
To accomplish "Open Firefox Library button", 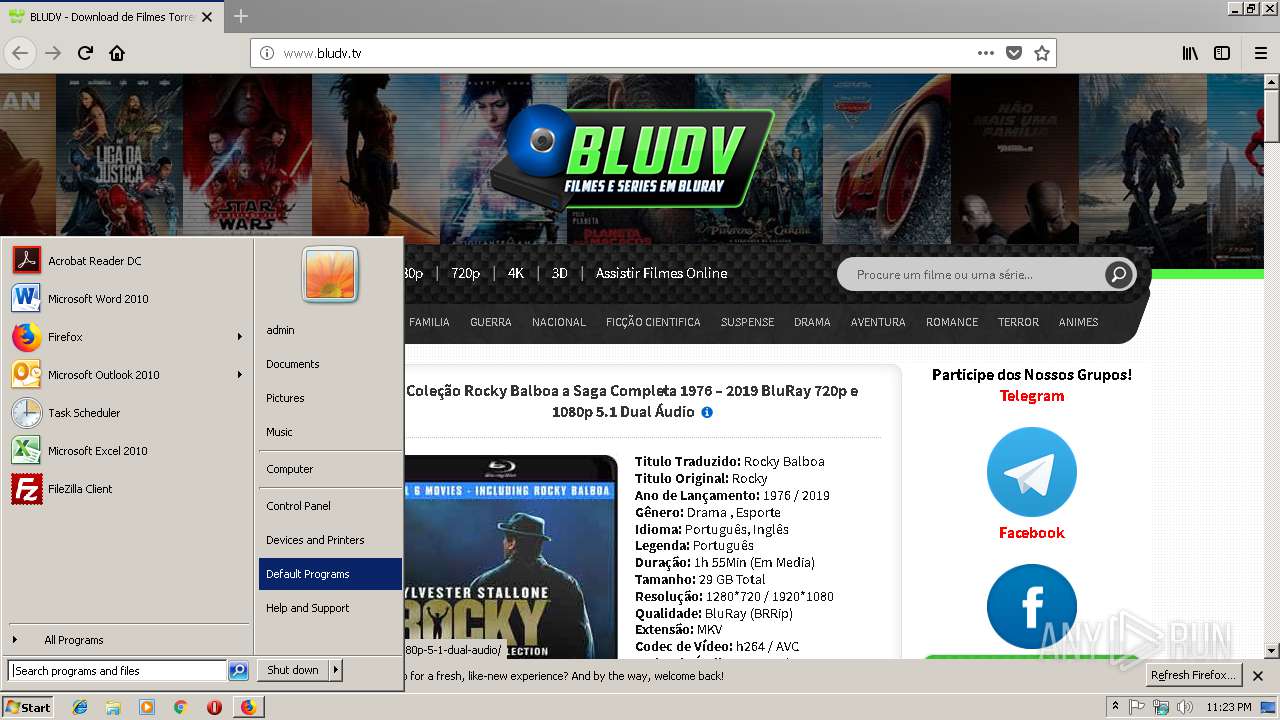I will click(1190, 53).
